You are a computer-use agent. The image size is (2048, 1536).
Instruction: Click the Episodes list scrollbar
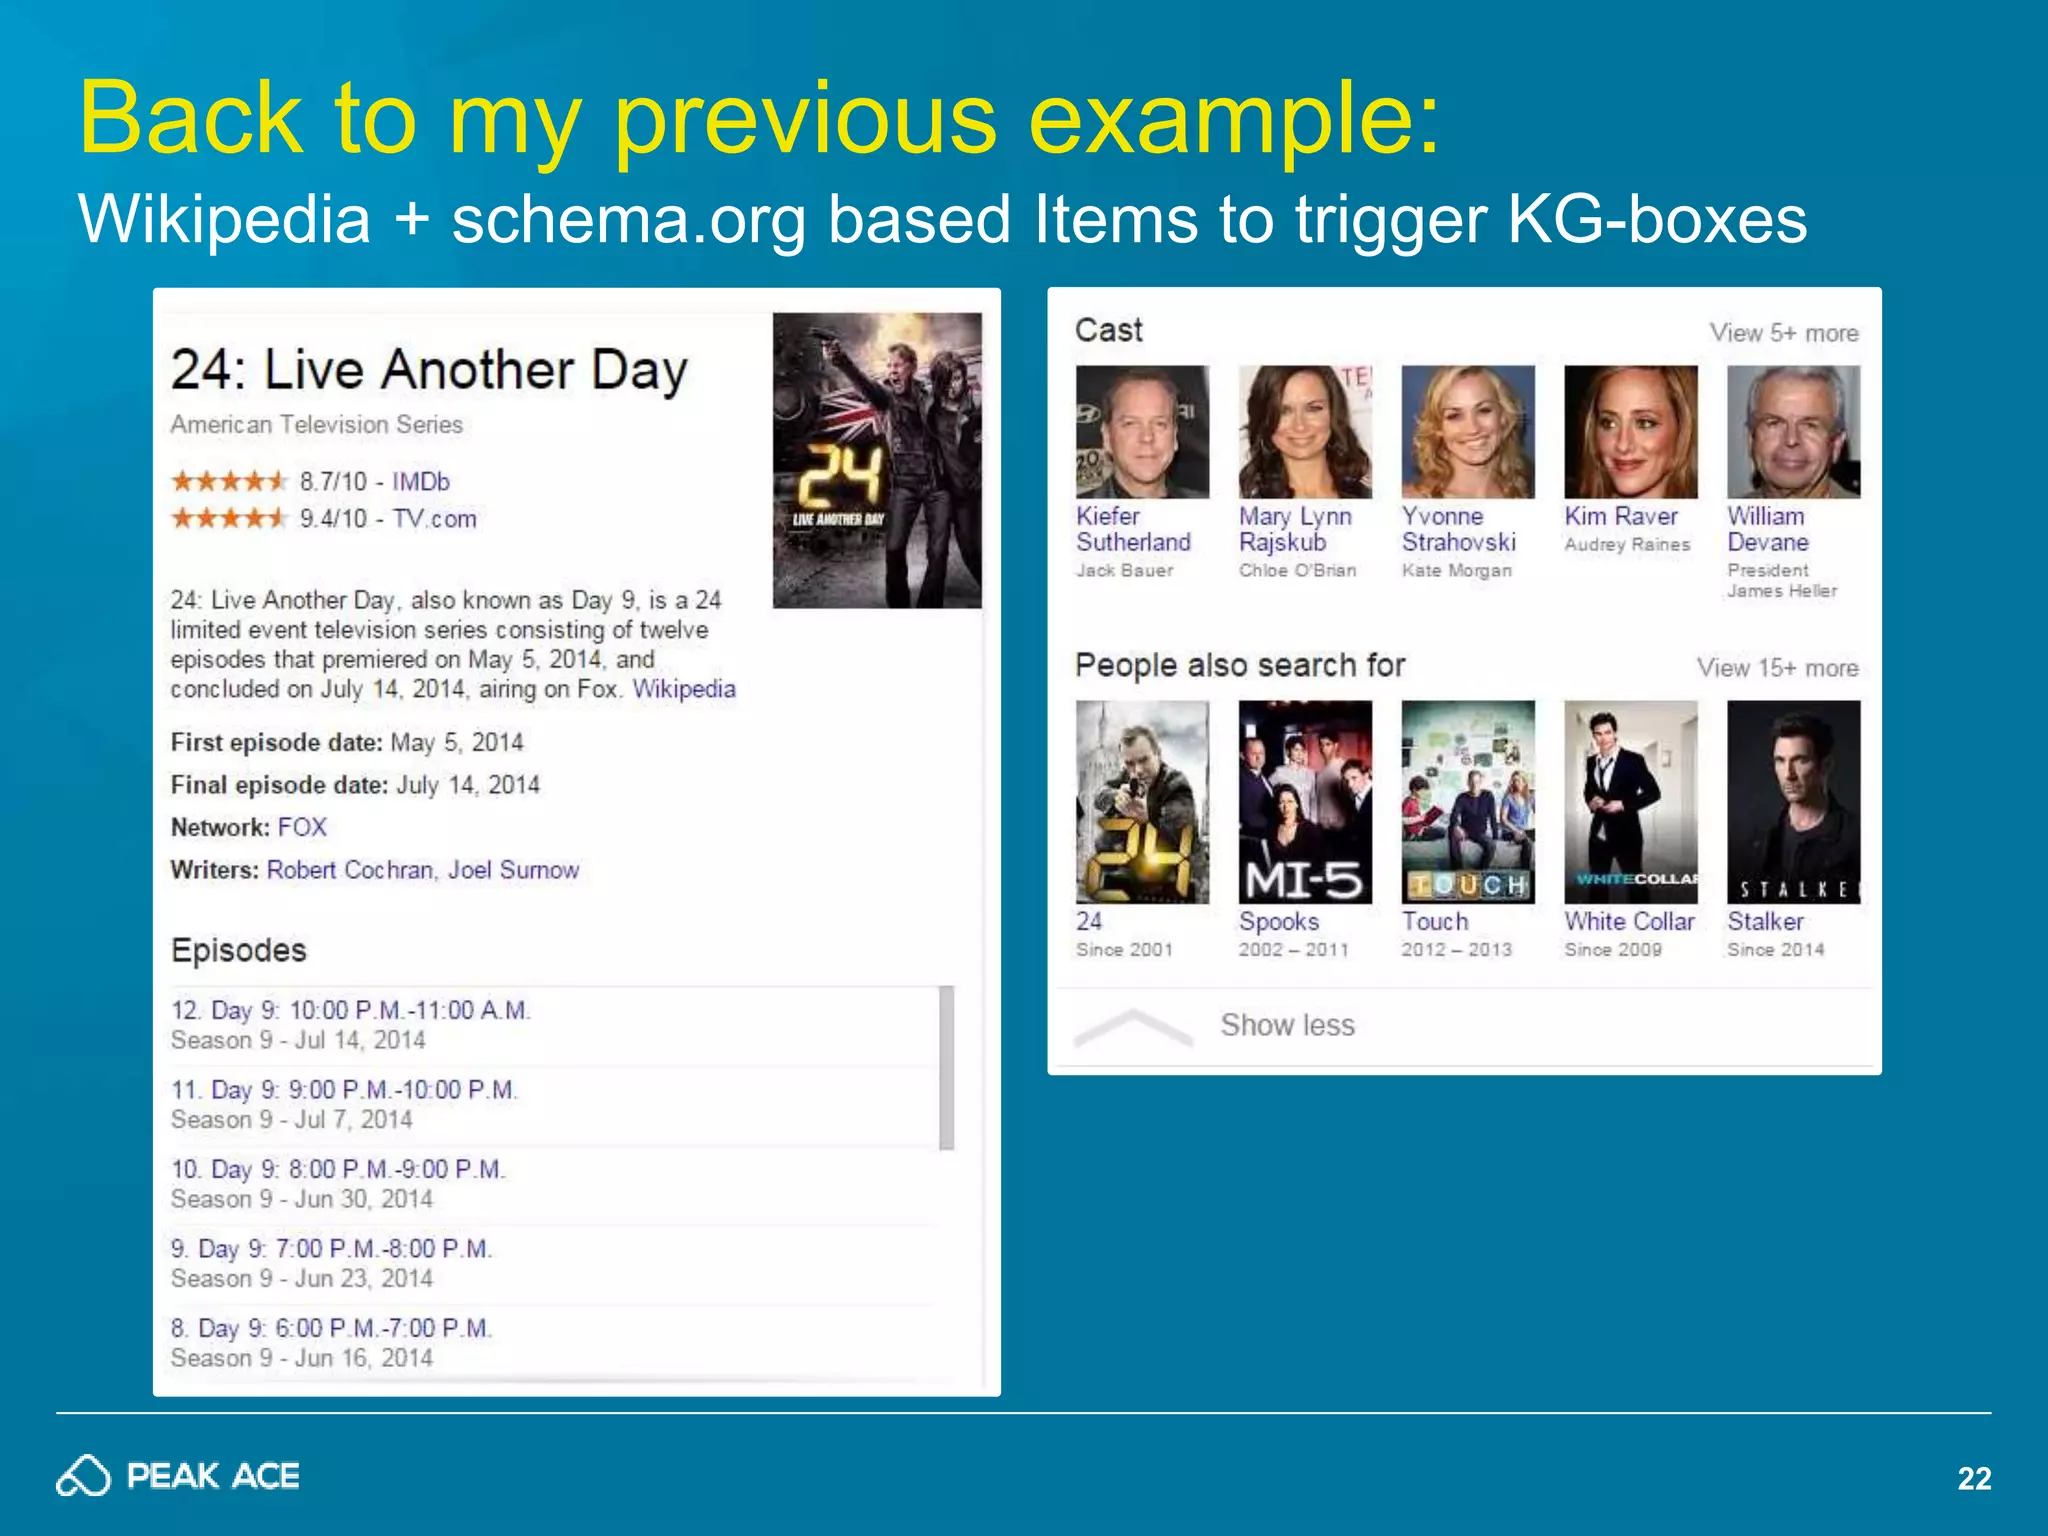(947, 1068)
